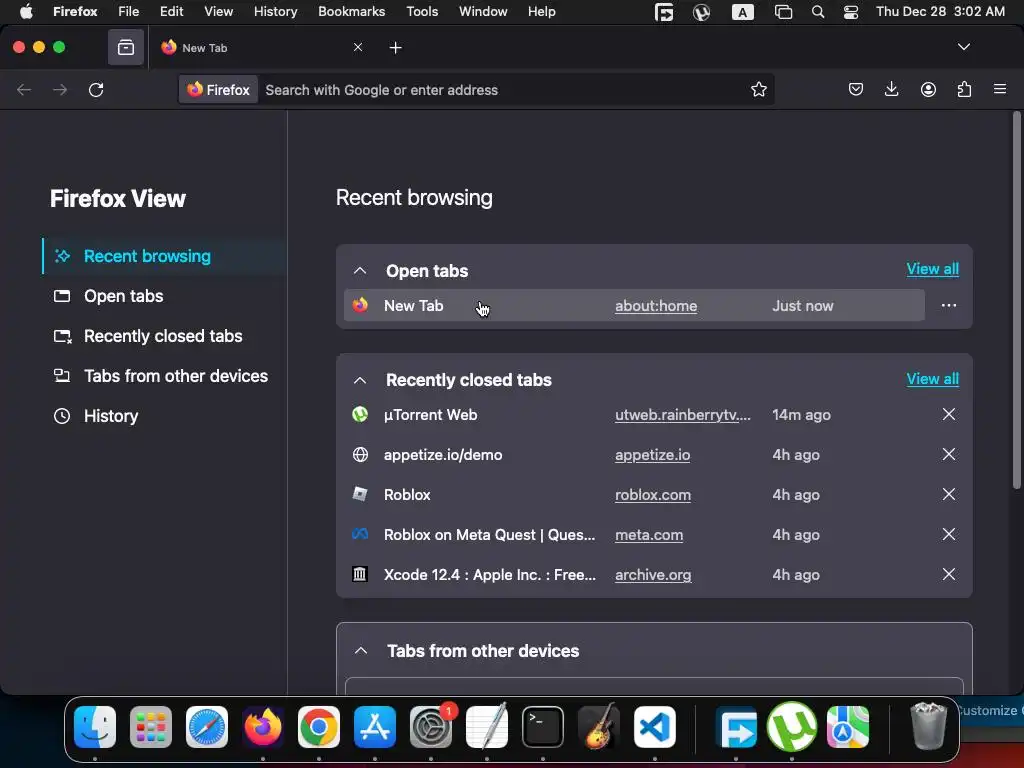Open the Firefox application menu

(x=1000, y=89)
